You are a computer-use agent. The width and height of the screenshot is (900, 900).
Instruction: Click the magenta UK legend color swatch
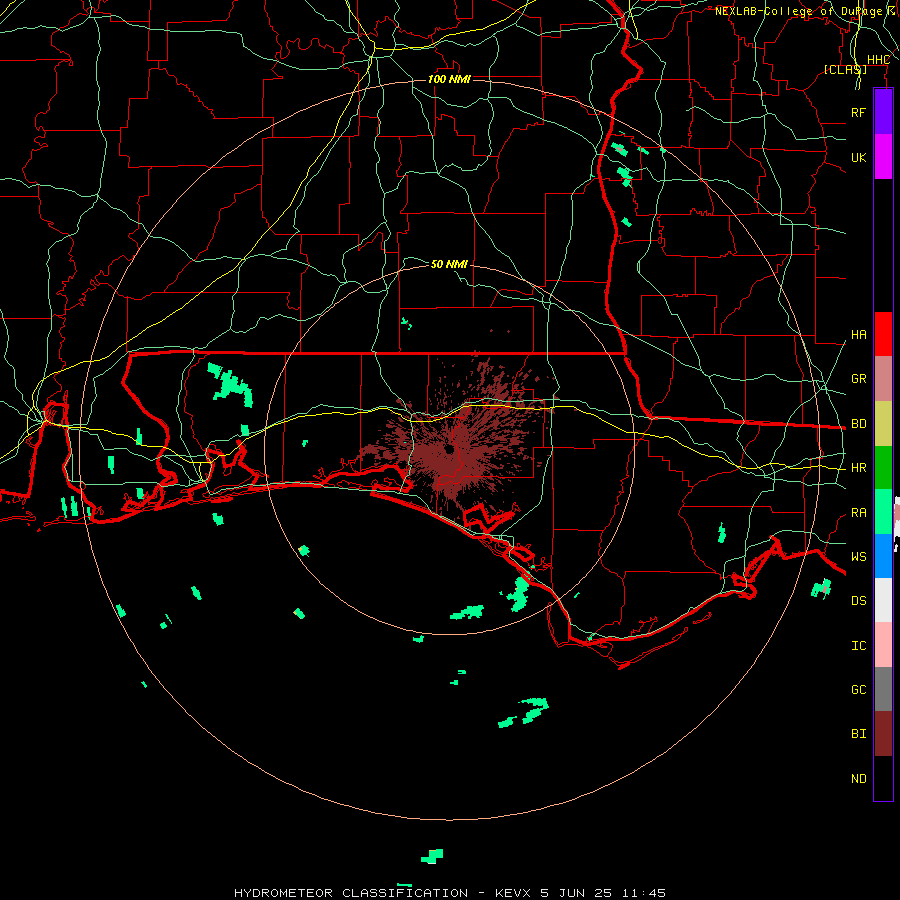pos(883,157)
